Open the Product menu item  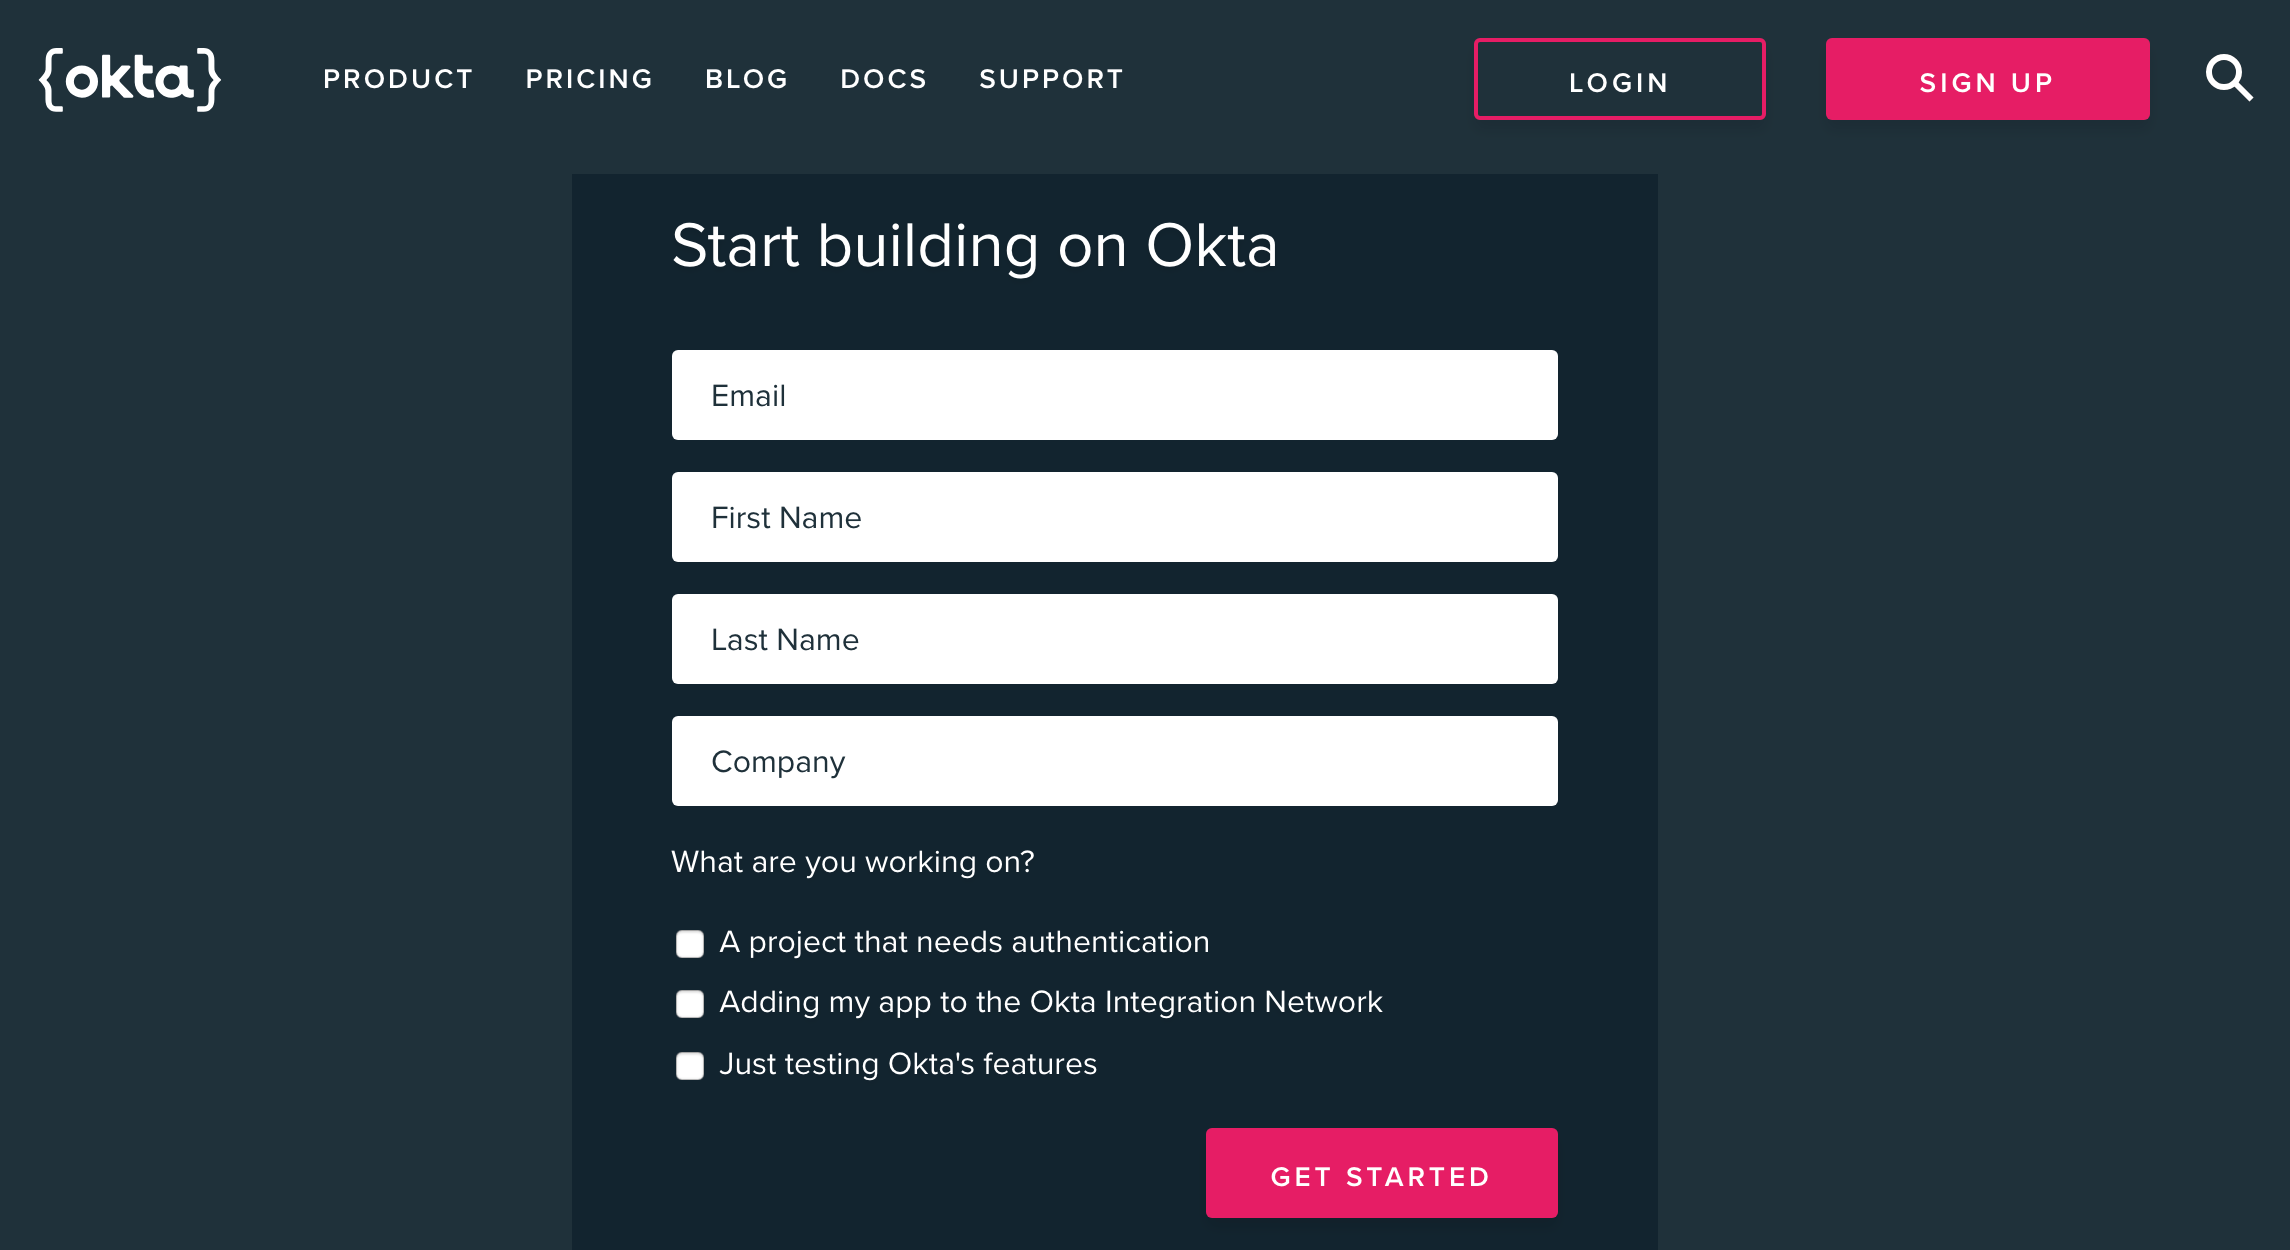point(398,79)
